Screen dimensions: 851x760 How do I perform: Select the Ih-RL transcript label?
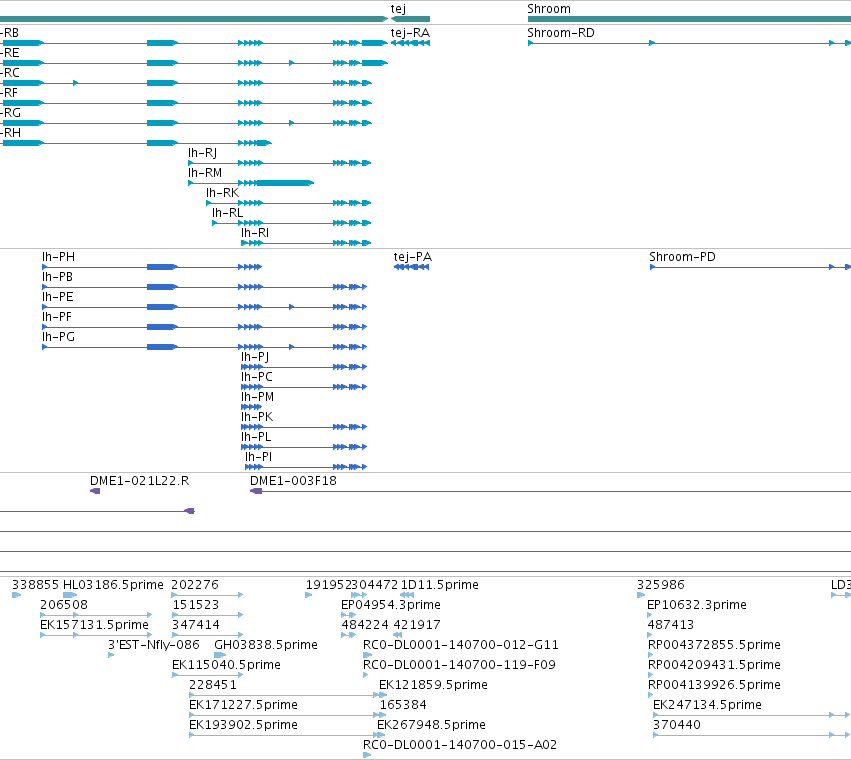click(x=227, y=213)
